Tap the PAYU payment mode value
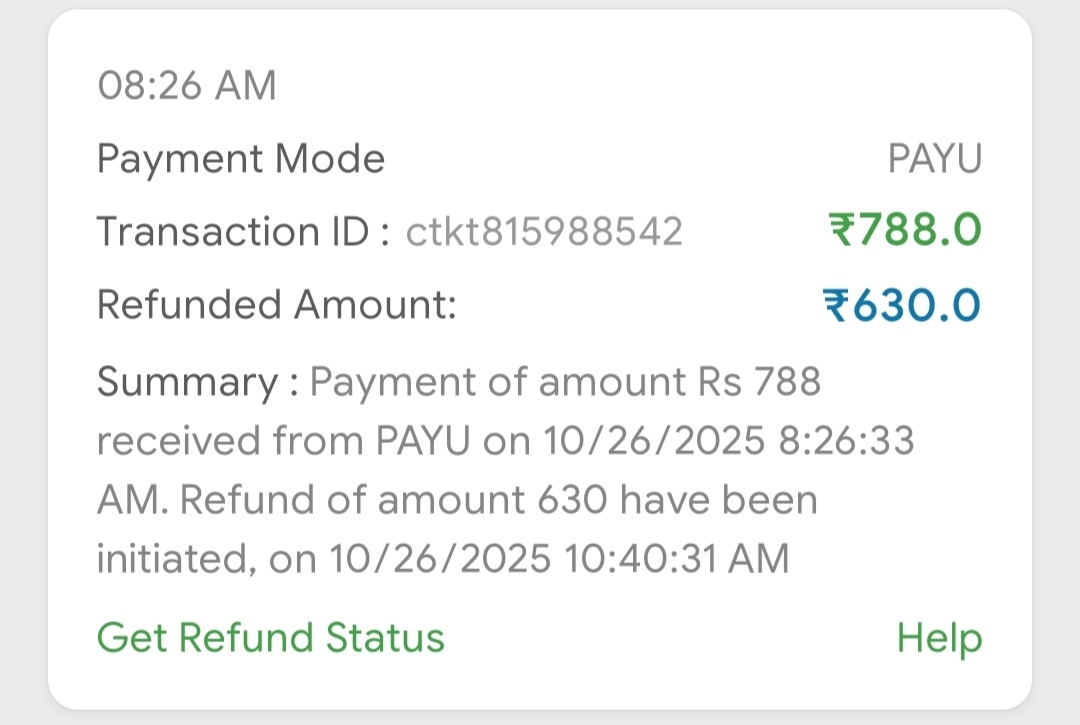The height and width of the screenshot is (725, 1080). point(935,159)
